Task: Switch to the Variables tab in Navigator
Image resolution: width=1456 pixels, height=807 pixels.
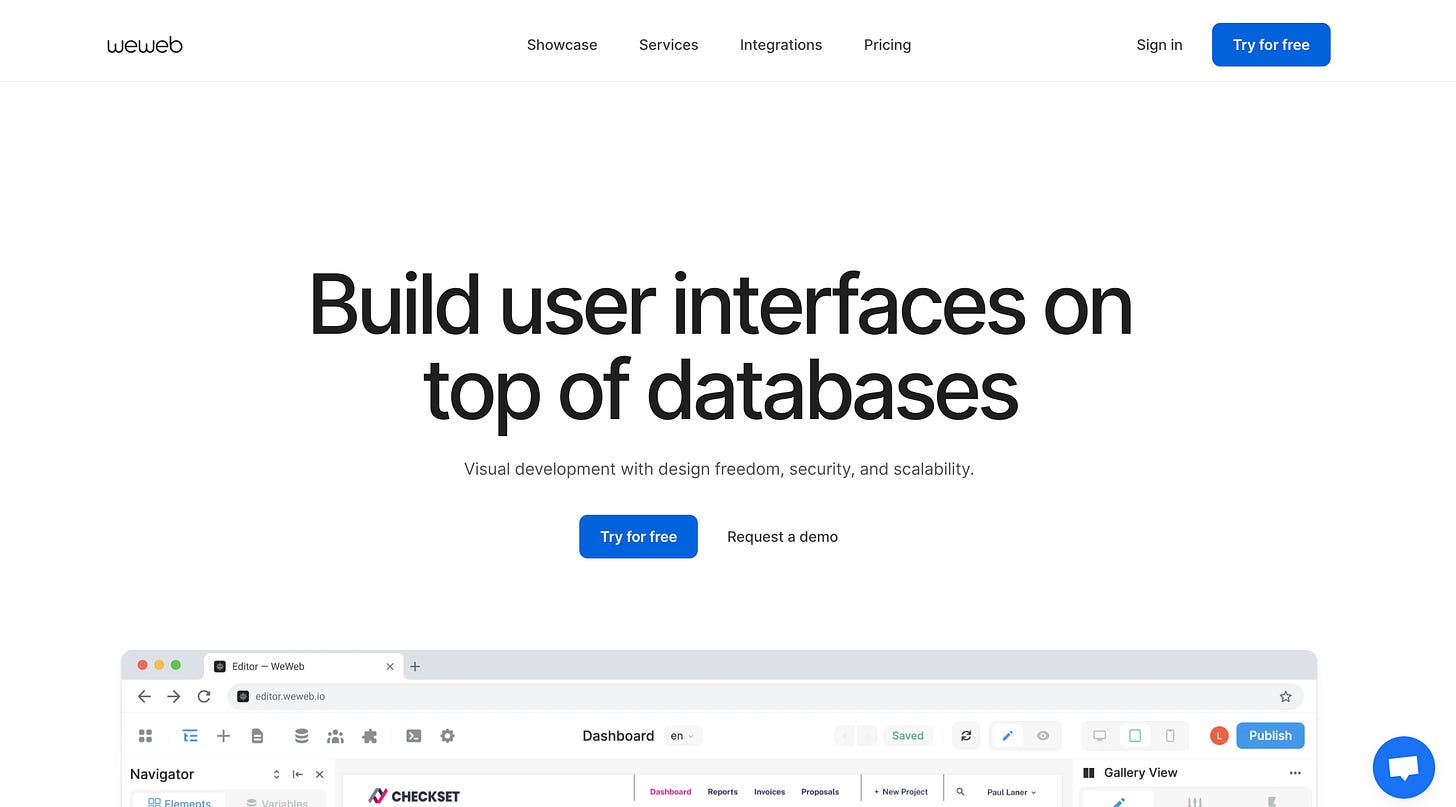Action: pos(278,803)
